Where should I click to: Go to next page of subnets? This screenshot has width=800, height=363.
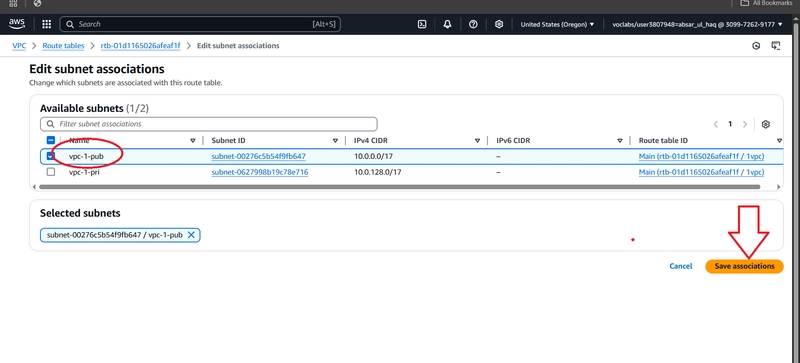[x=745, y=124]
